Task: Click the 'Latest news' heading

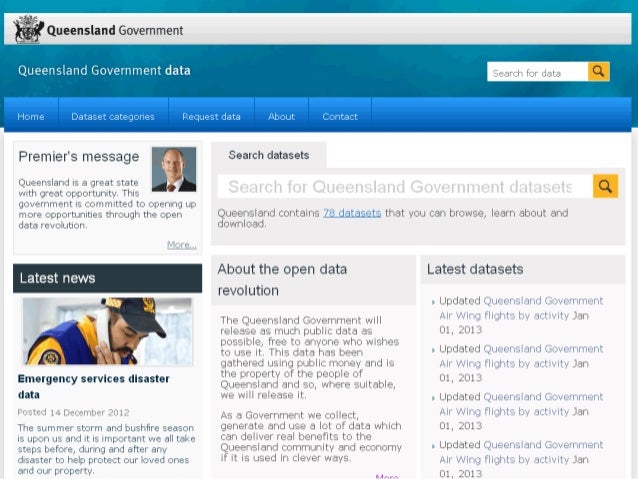Action: click(57, 278)
